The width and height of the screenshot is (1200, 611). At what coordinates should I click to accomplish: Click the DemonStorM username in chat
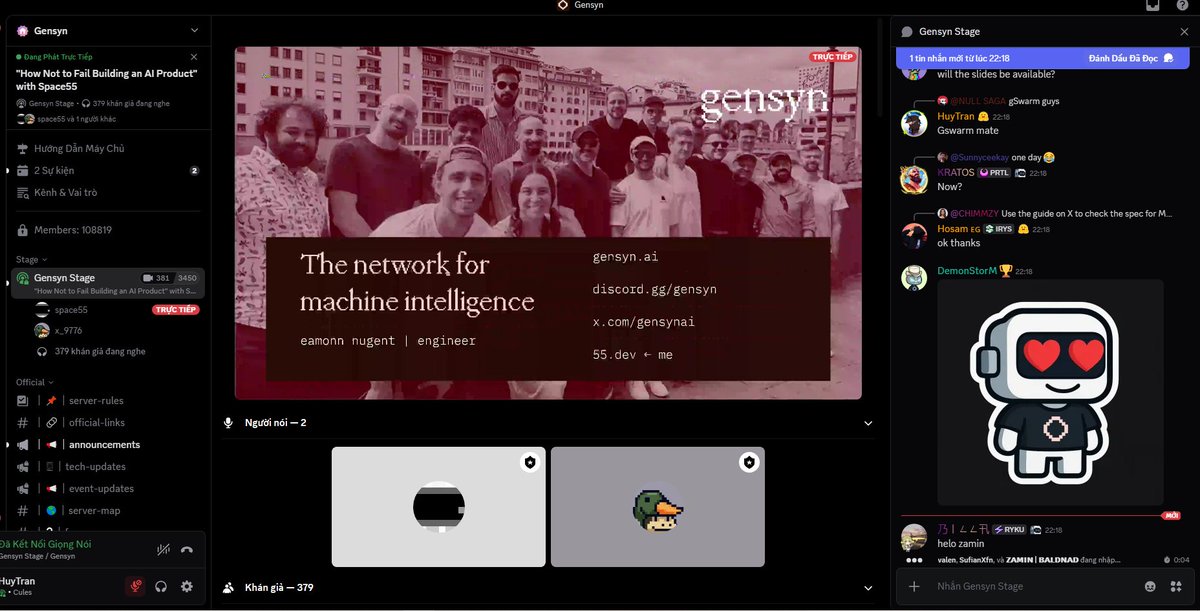click(x=967, y=271)
